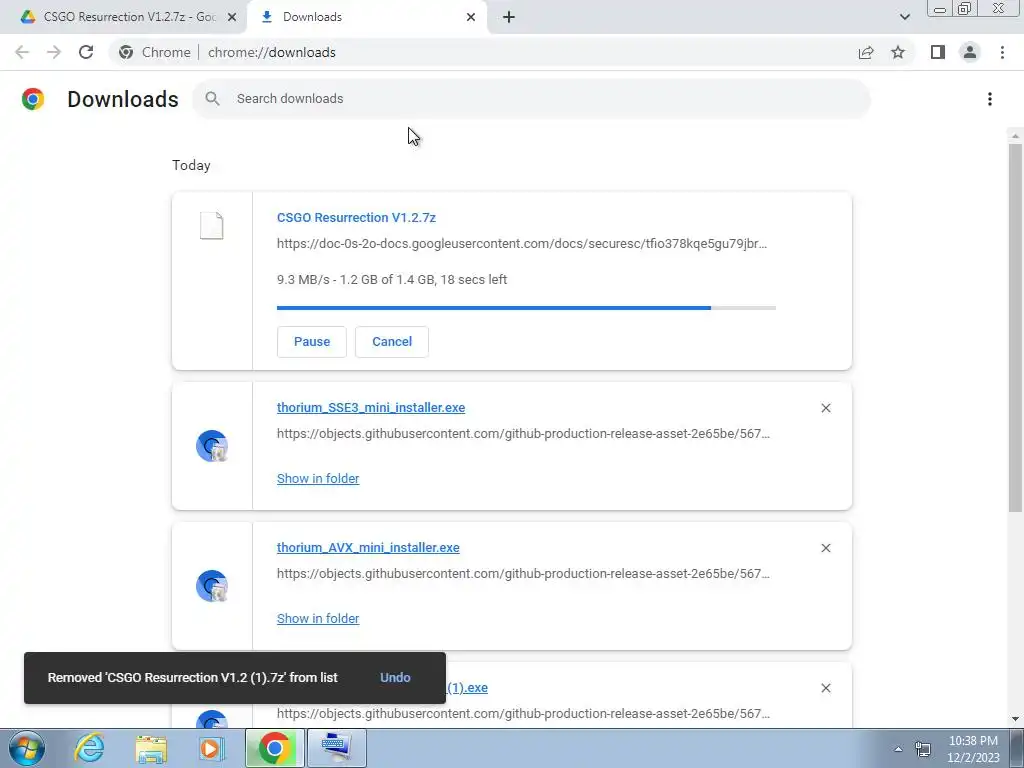The height and width of the screenshot is (768, 1024).
Task: Click the magnifier icon in search downloads
Action: point(212,99)
